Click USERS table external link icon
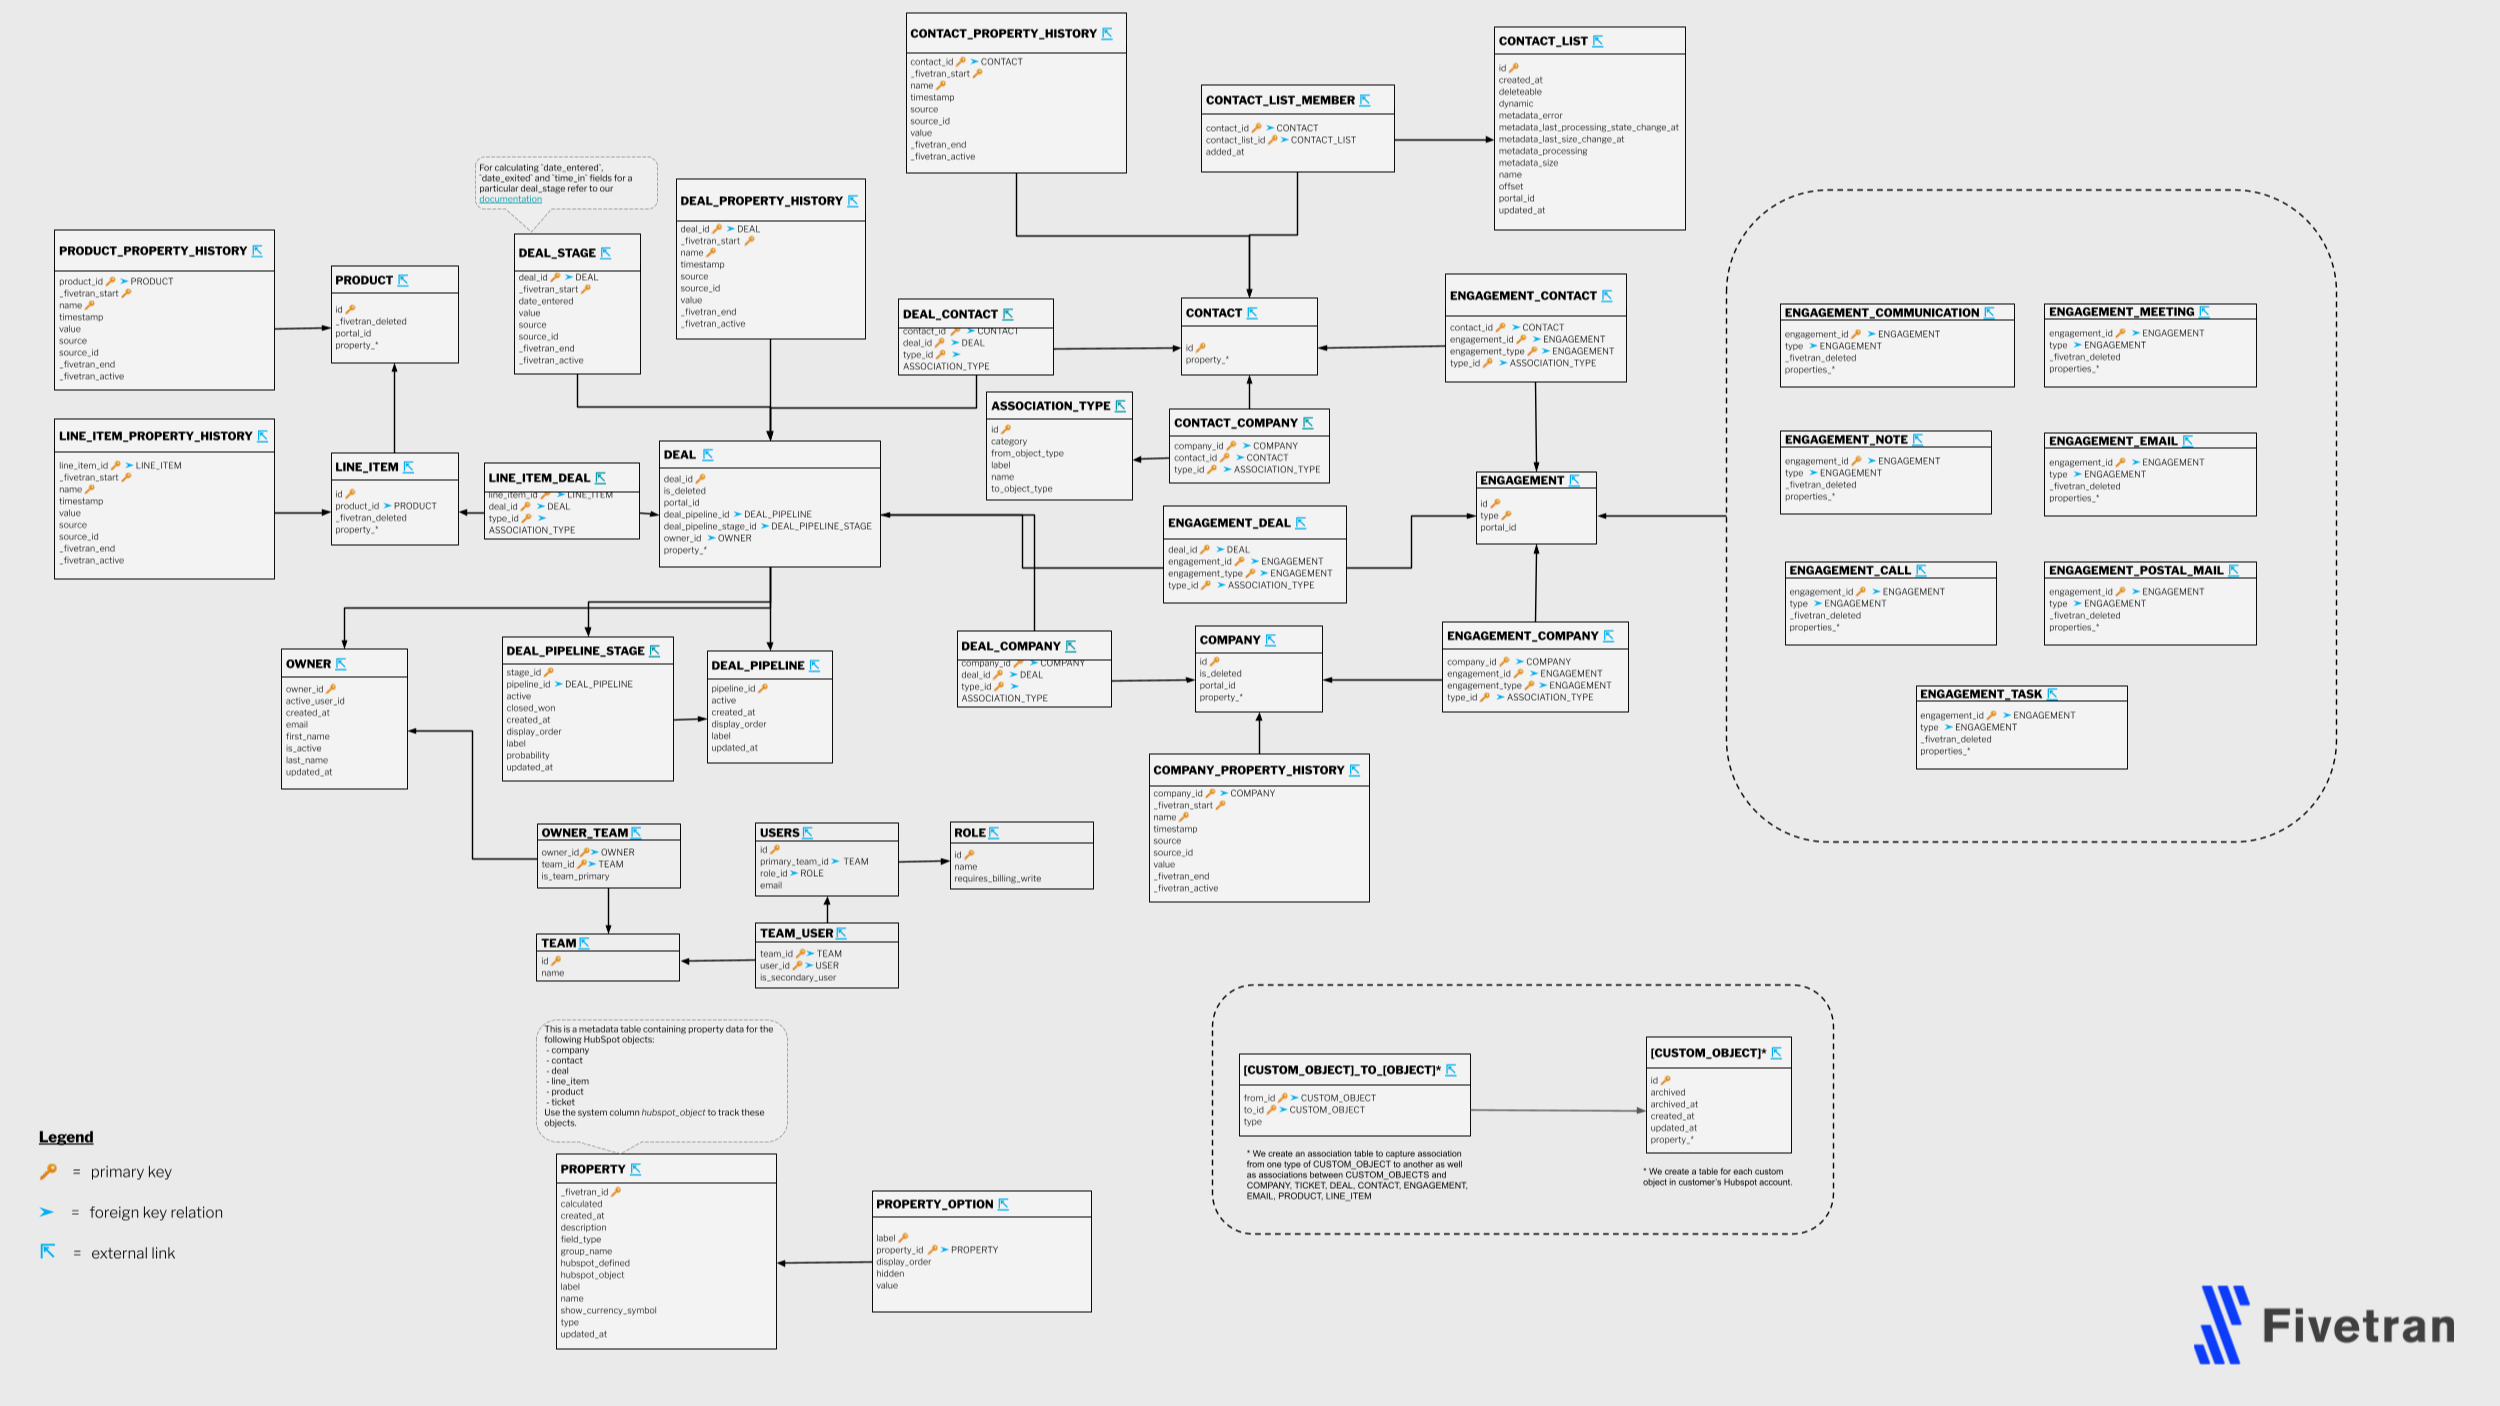This screenshot has width=2500, height=1406. click(808, 833)
